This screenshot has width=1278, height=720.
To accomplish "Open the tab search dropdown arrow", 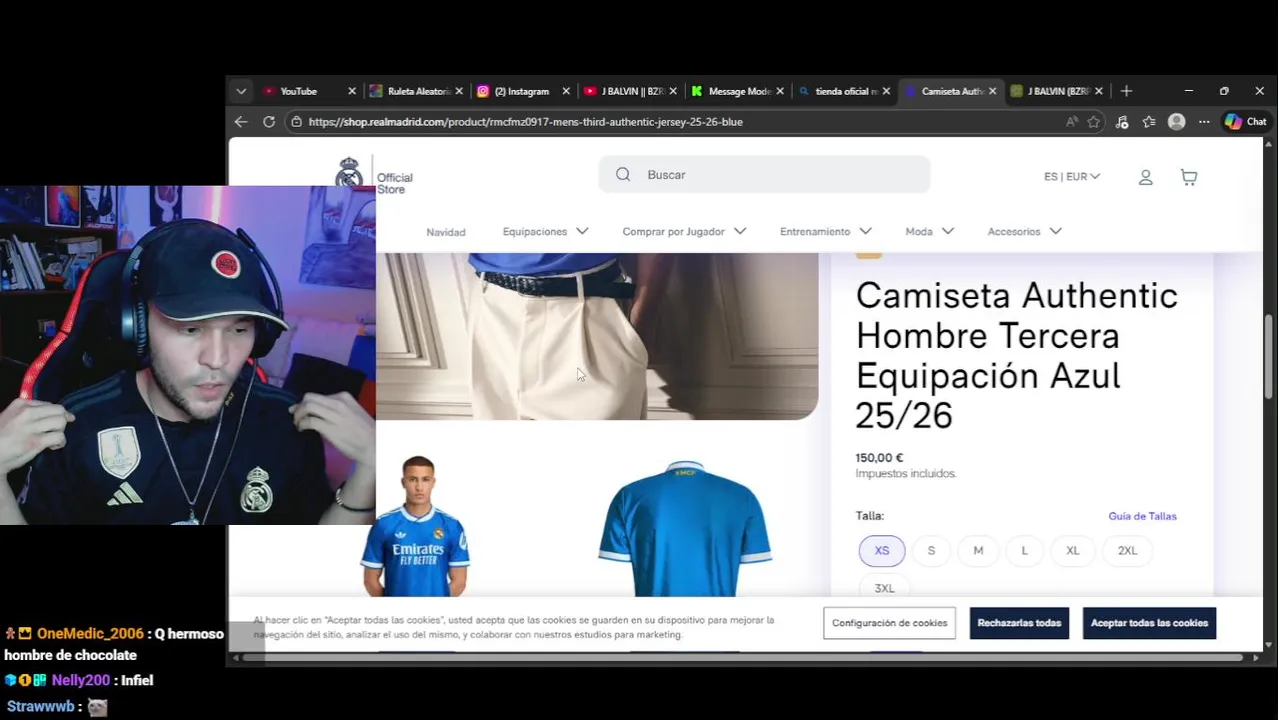I will (x=241, y=91).
